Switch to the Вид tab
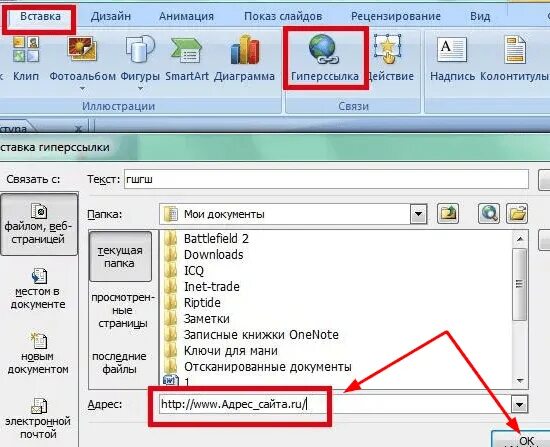 coord(480,16)
